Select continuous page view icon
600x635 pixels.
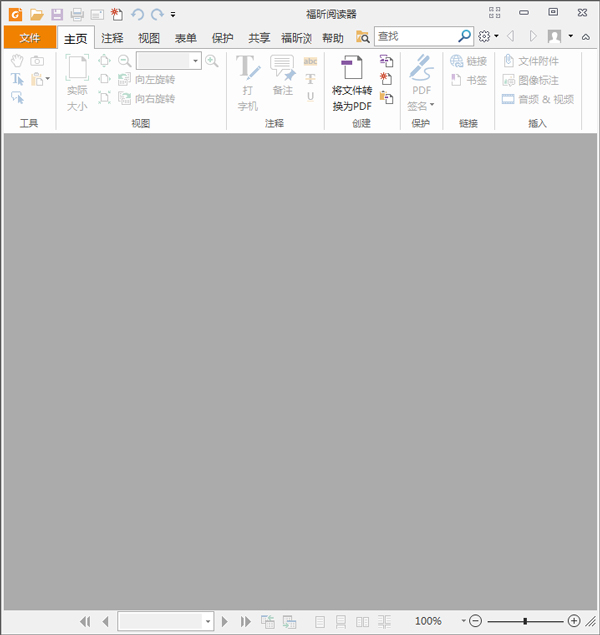341,622
